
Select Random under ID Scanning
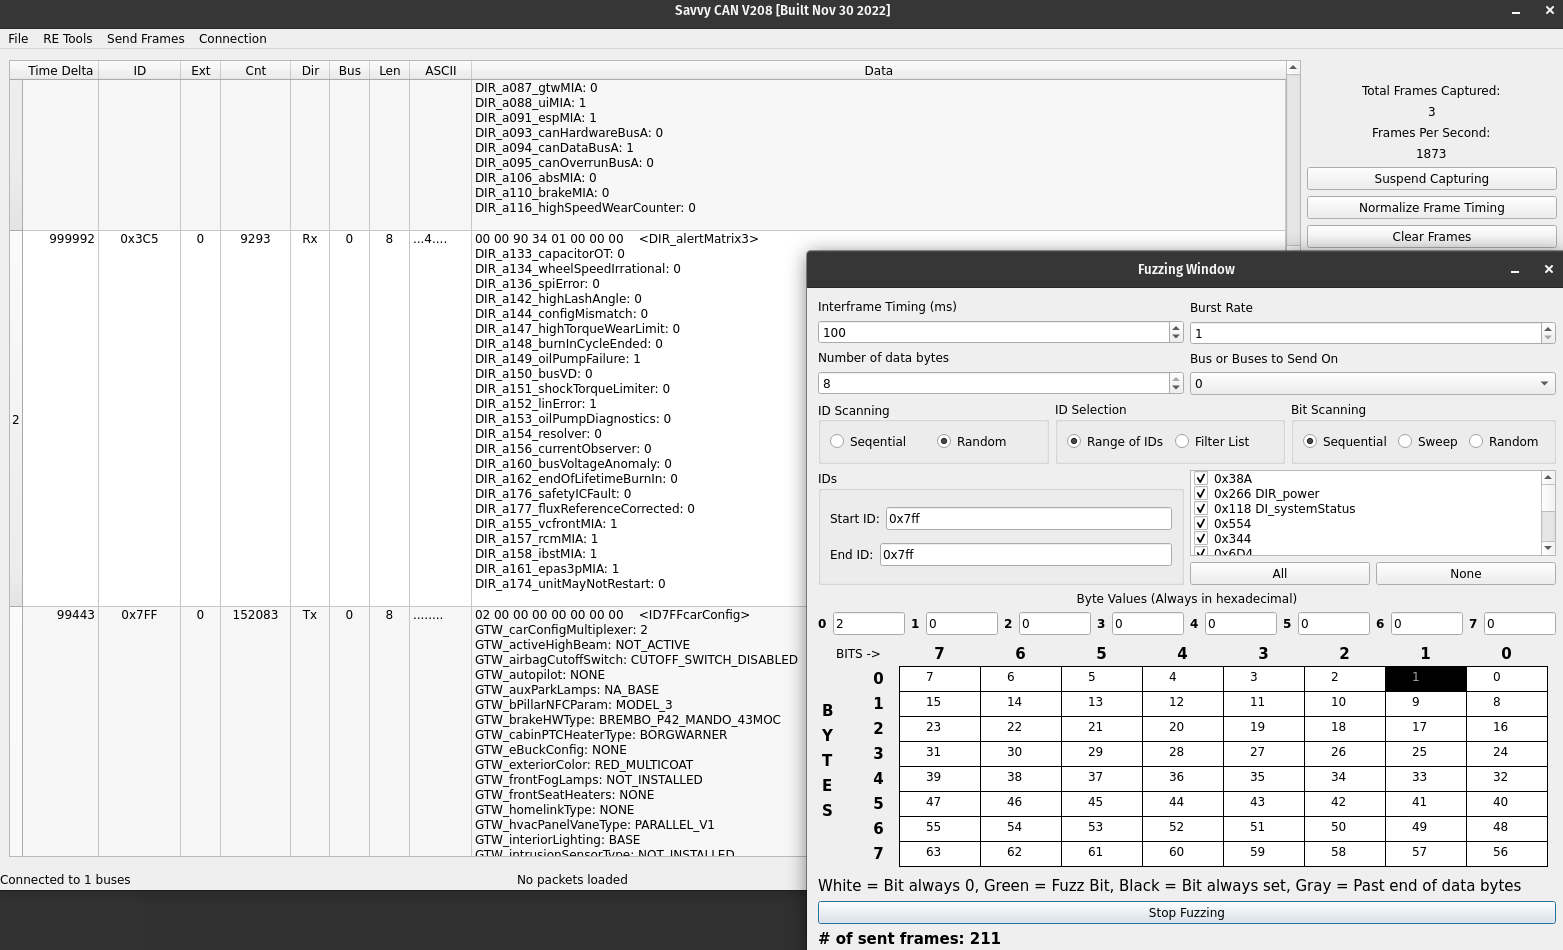(972, 442)
